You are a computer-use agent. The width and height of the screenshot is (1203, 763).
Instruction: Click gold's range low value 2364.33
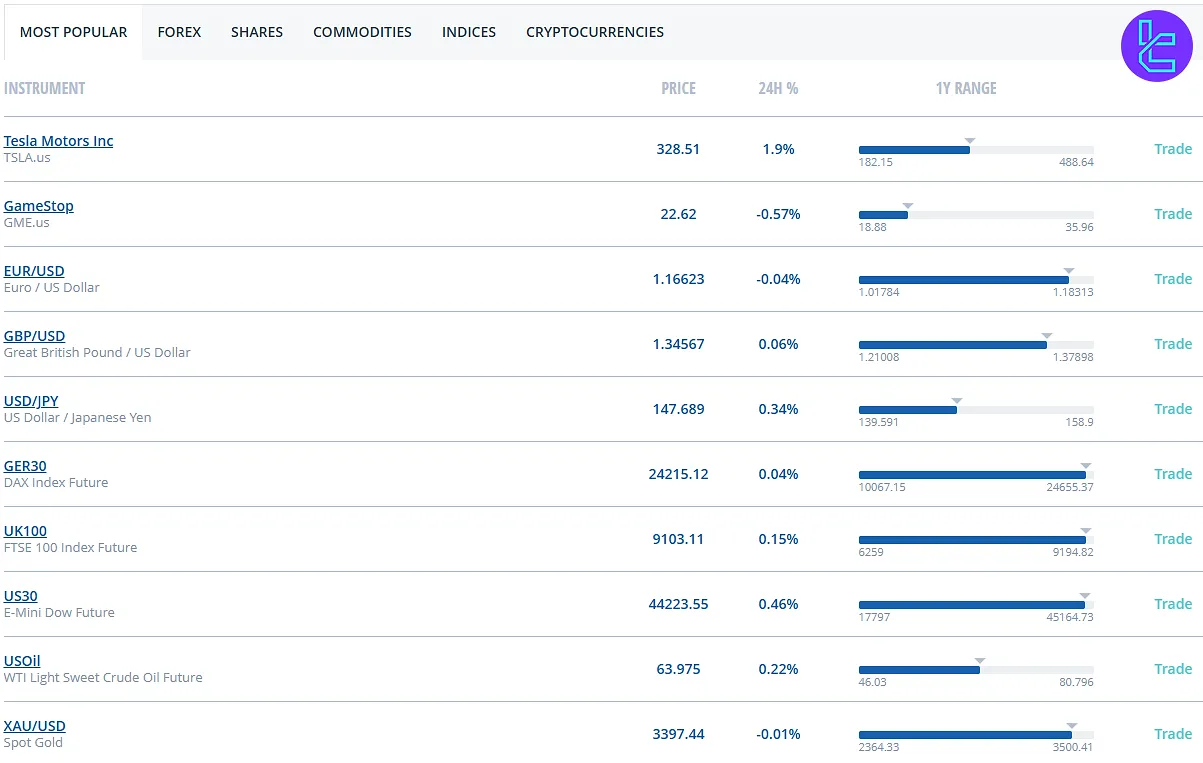pos(878,747)
